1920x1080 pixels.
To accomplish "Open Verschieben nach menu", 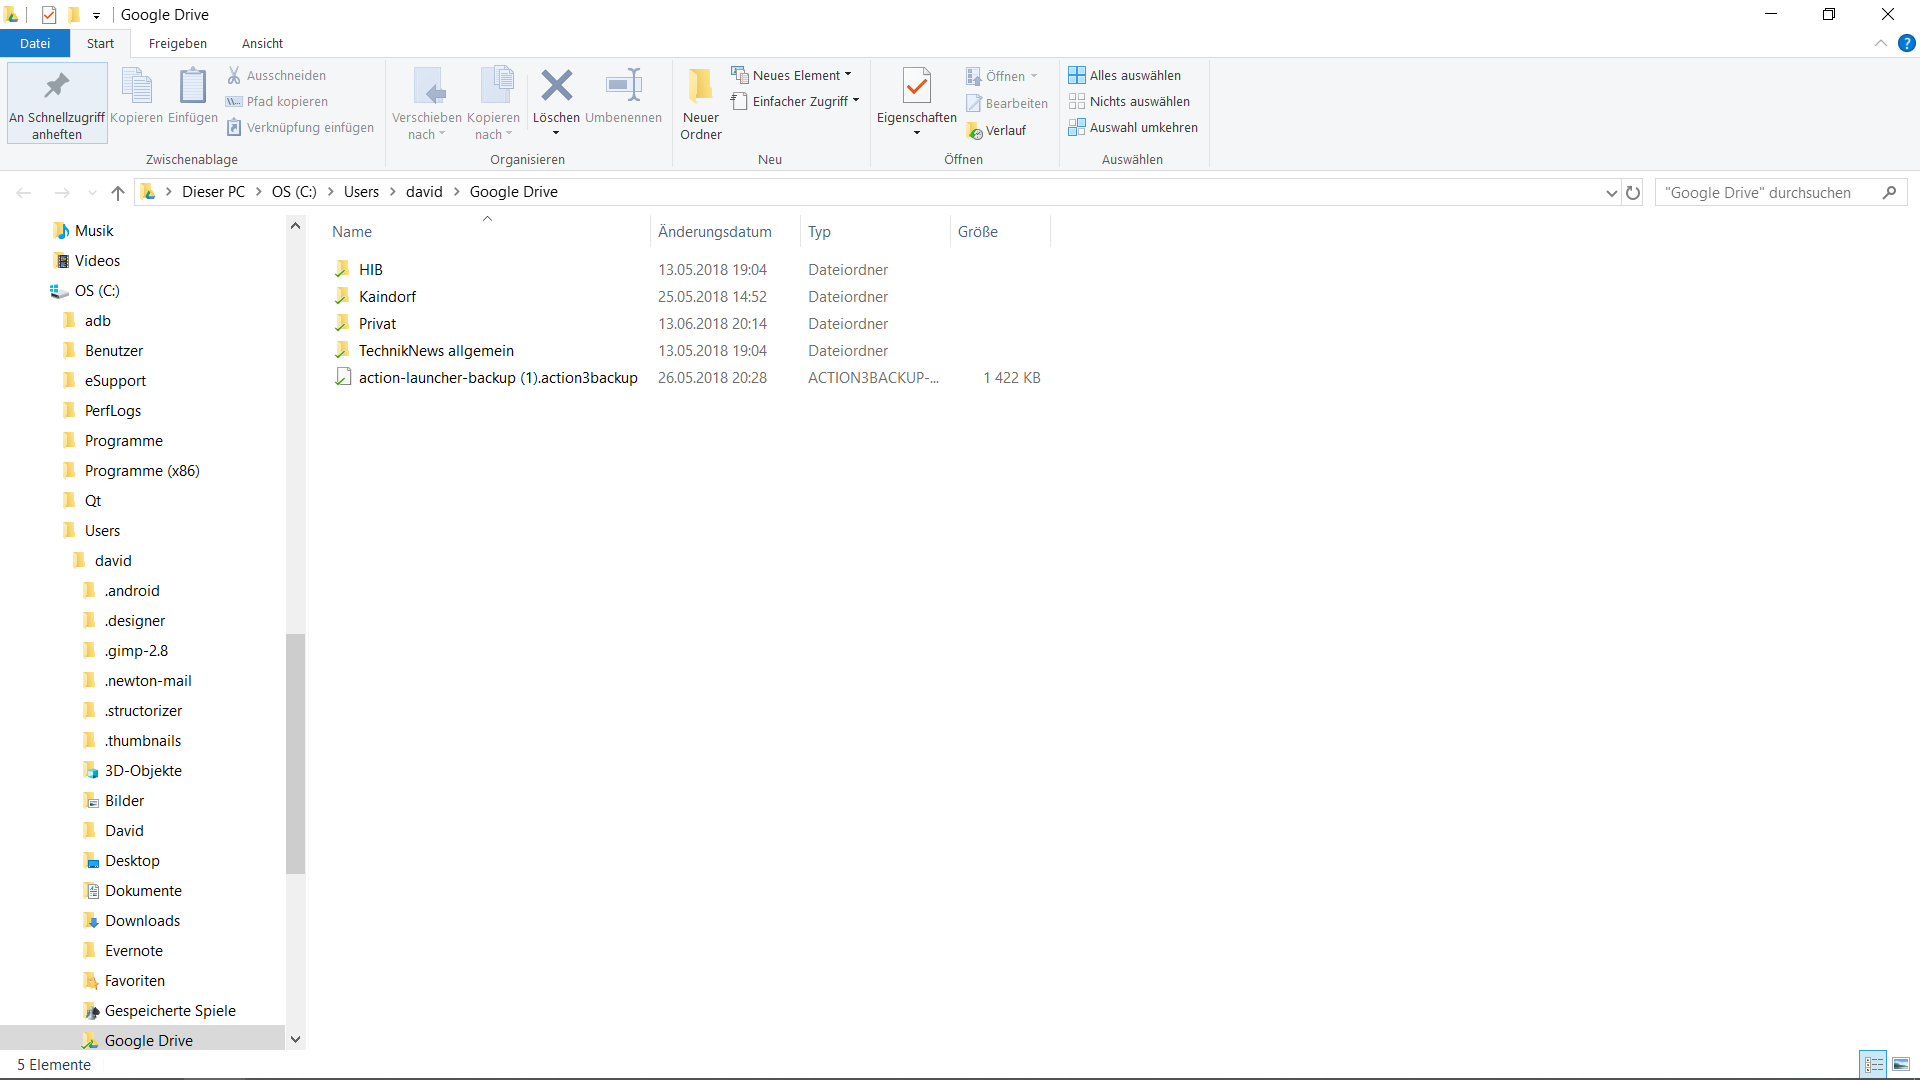I will pos(427,103).
